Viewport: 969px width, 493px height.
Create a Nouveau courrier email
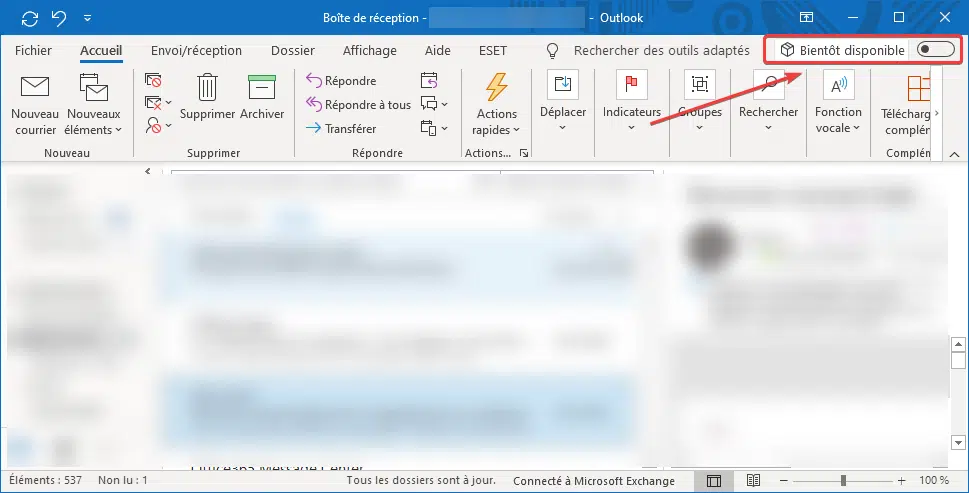(x=35, y=105)
